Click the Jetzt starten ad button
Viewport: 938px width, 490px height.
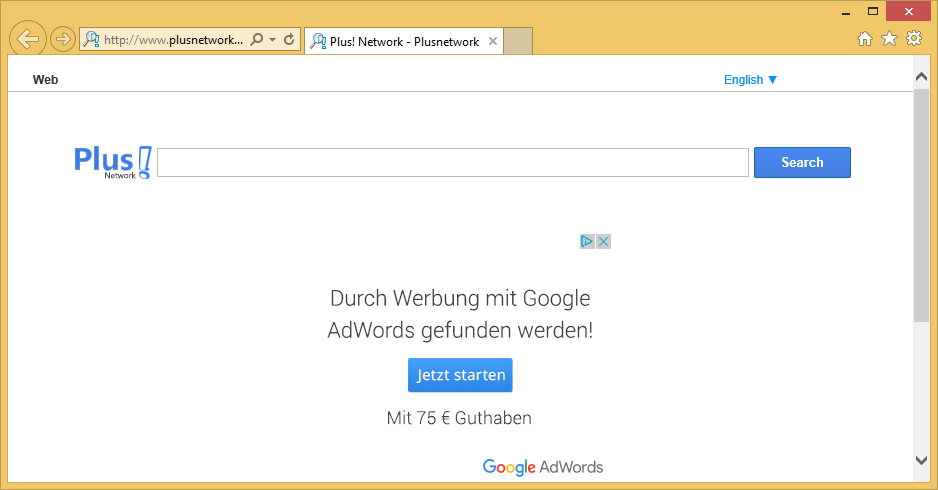point(460,375)
